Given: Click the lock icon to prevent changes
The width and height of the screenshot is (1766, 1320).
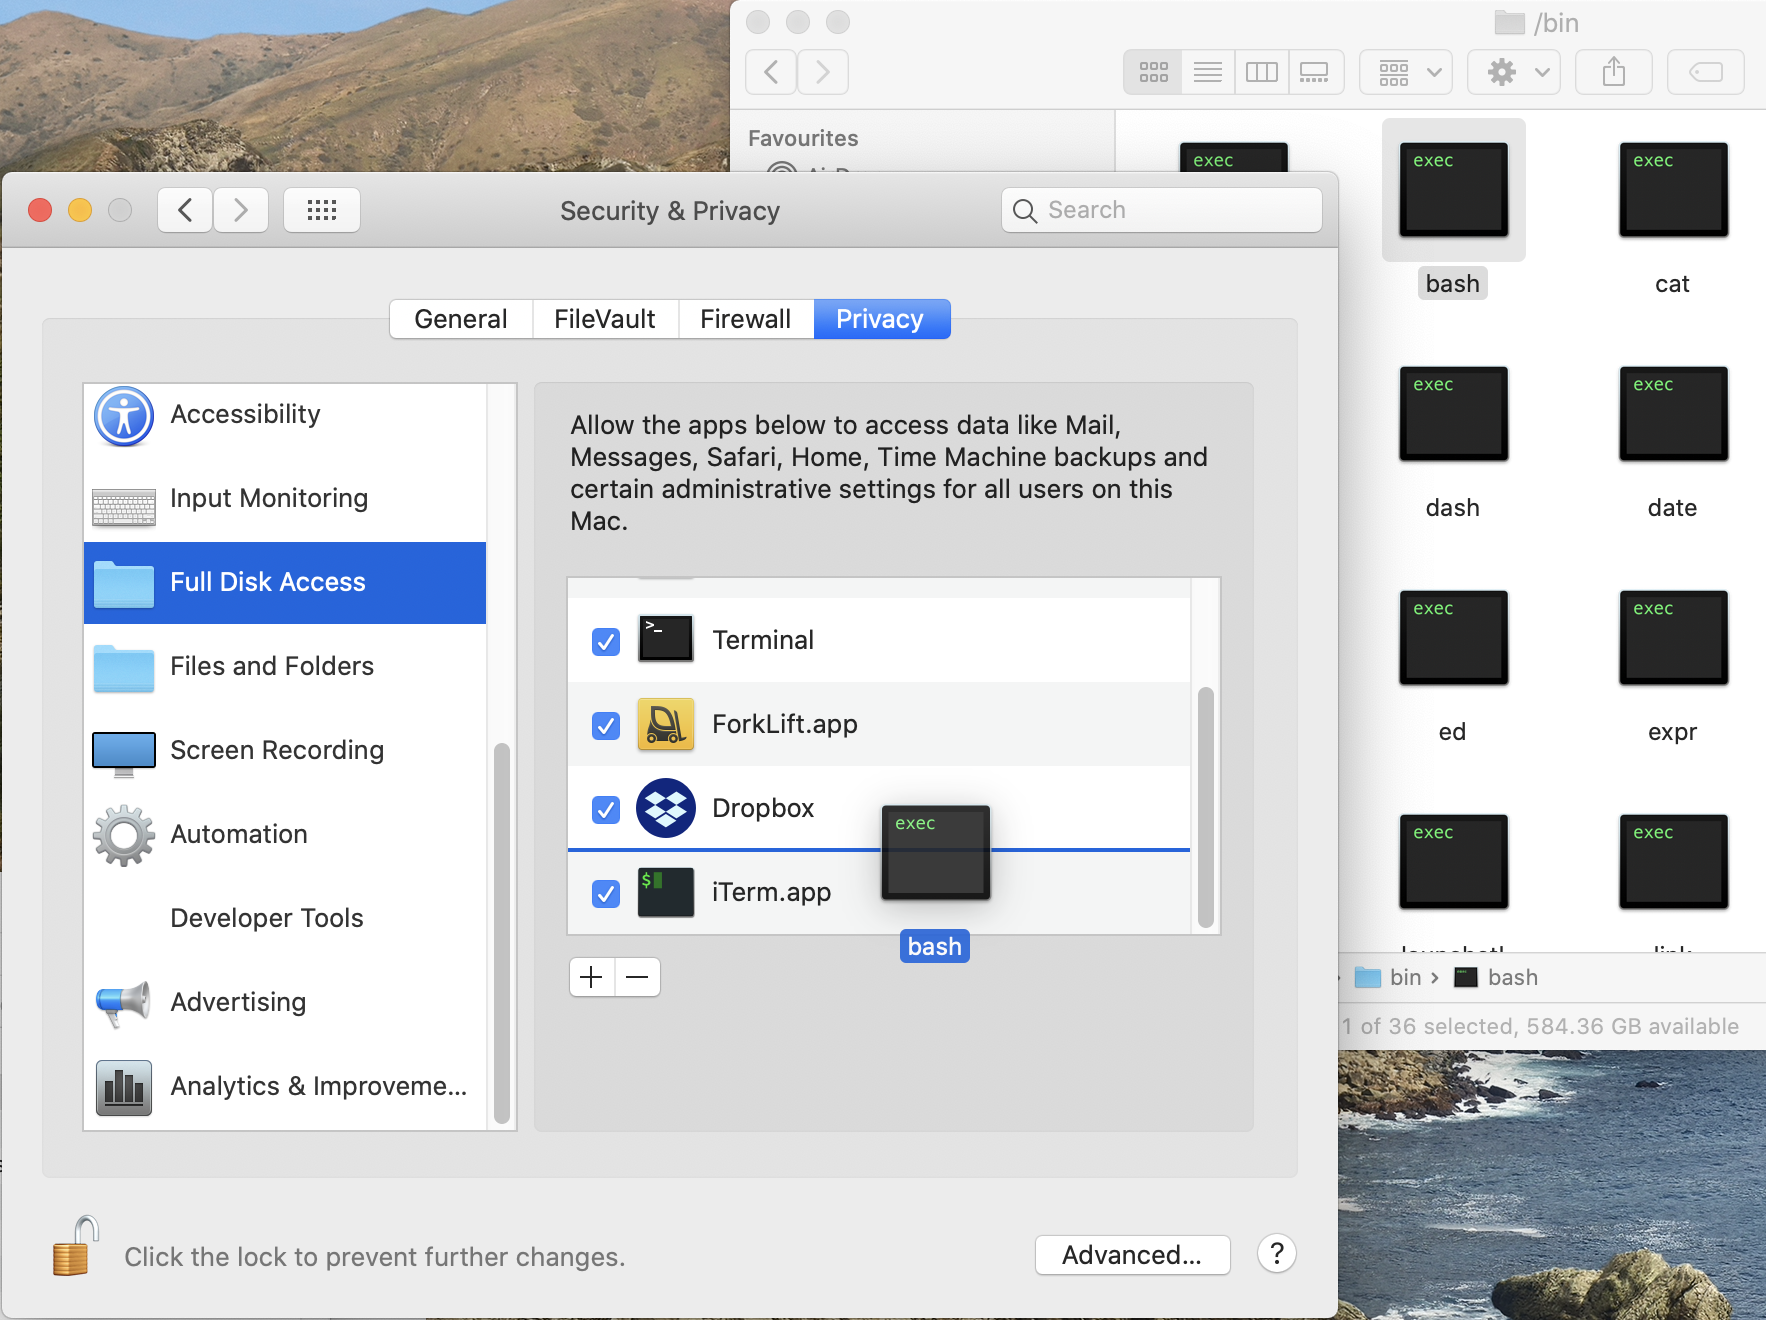Looking at the screenshot, I should pyautogui.click(x=76, y=1247).
